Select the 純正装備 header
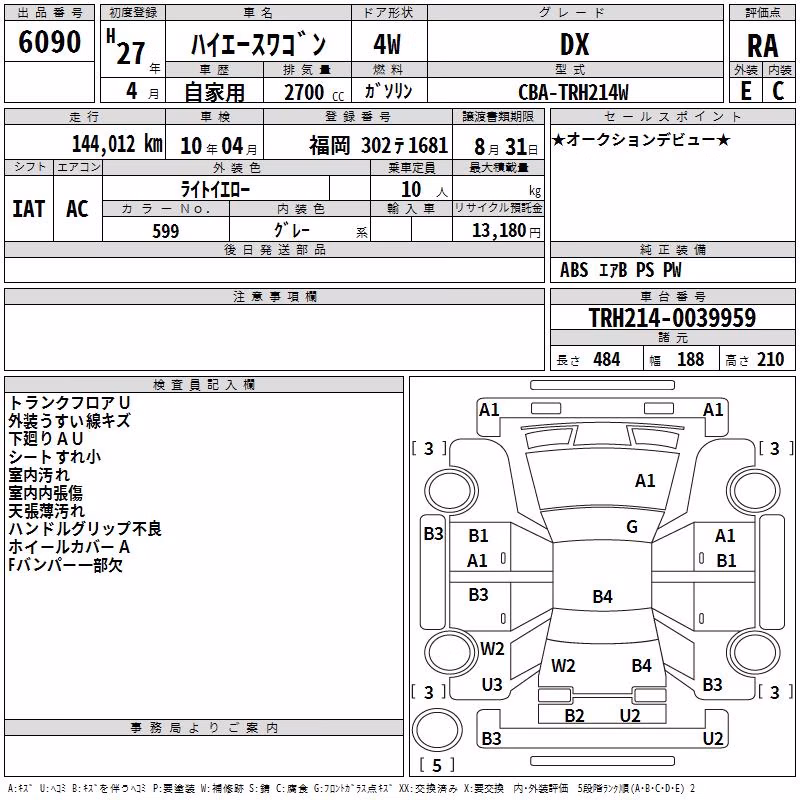Screen dimensions: 800x800 672,249
